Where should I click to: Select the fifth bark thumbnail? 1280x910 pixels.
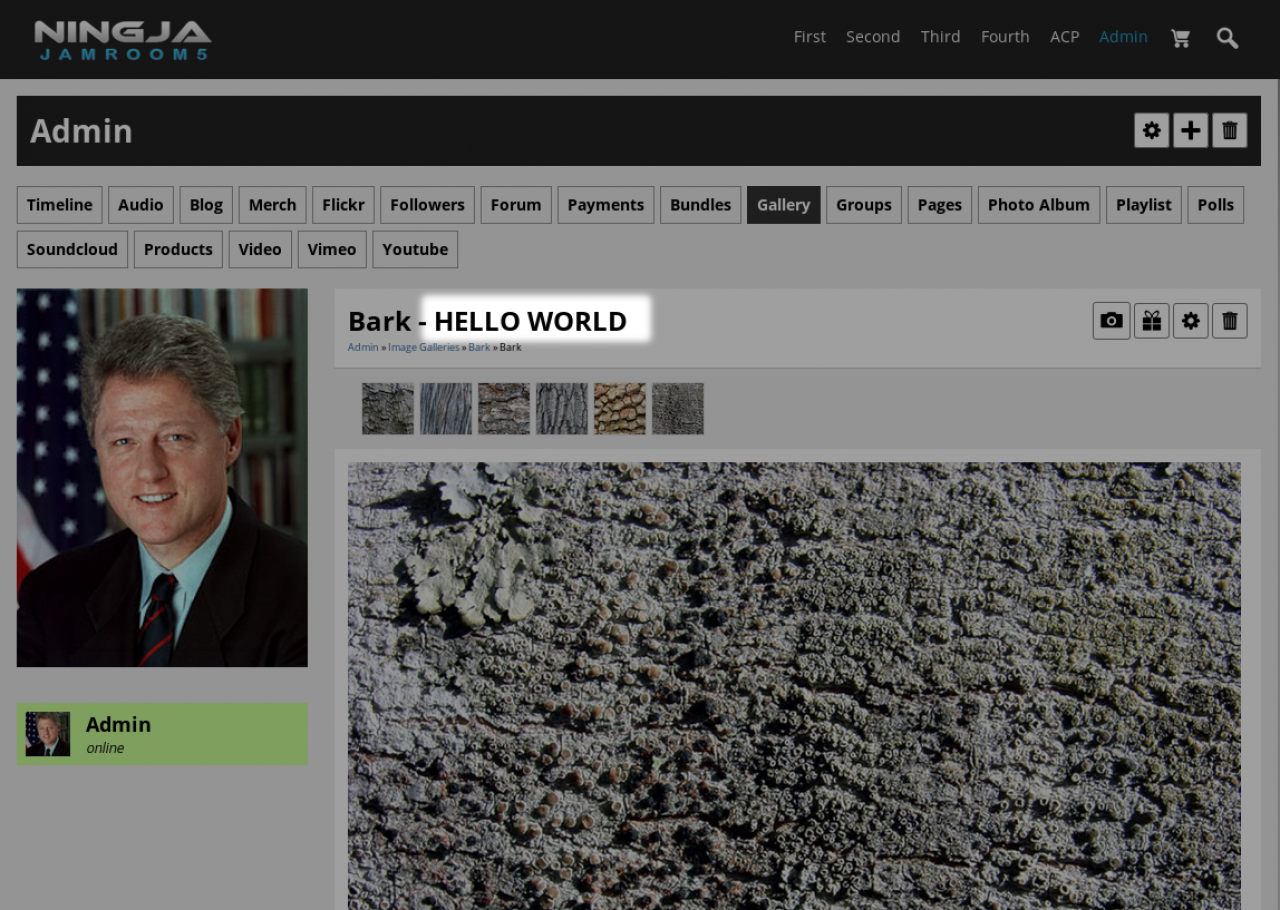pos(620,408)
